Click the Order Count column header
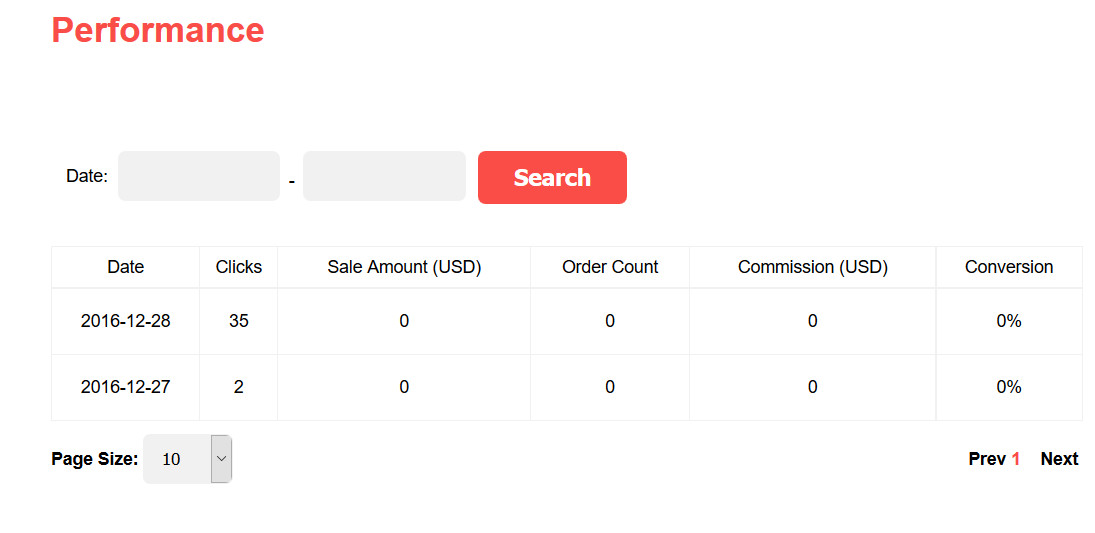1095x533 pixels. (610, 267)
